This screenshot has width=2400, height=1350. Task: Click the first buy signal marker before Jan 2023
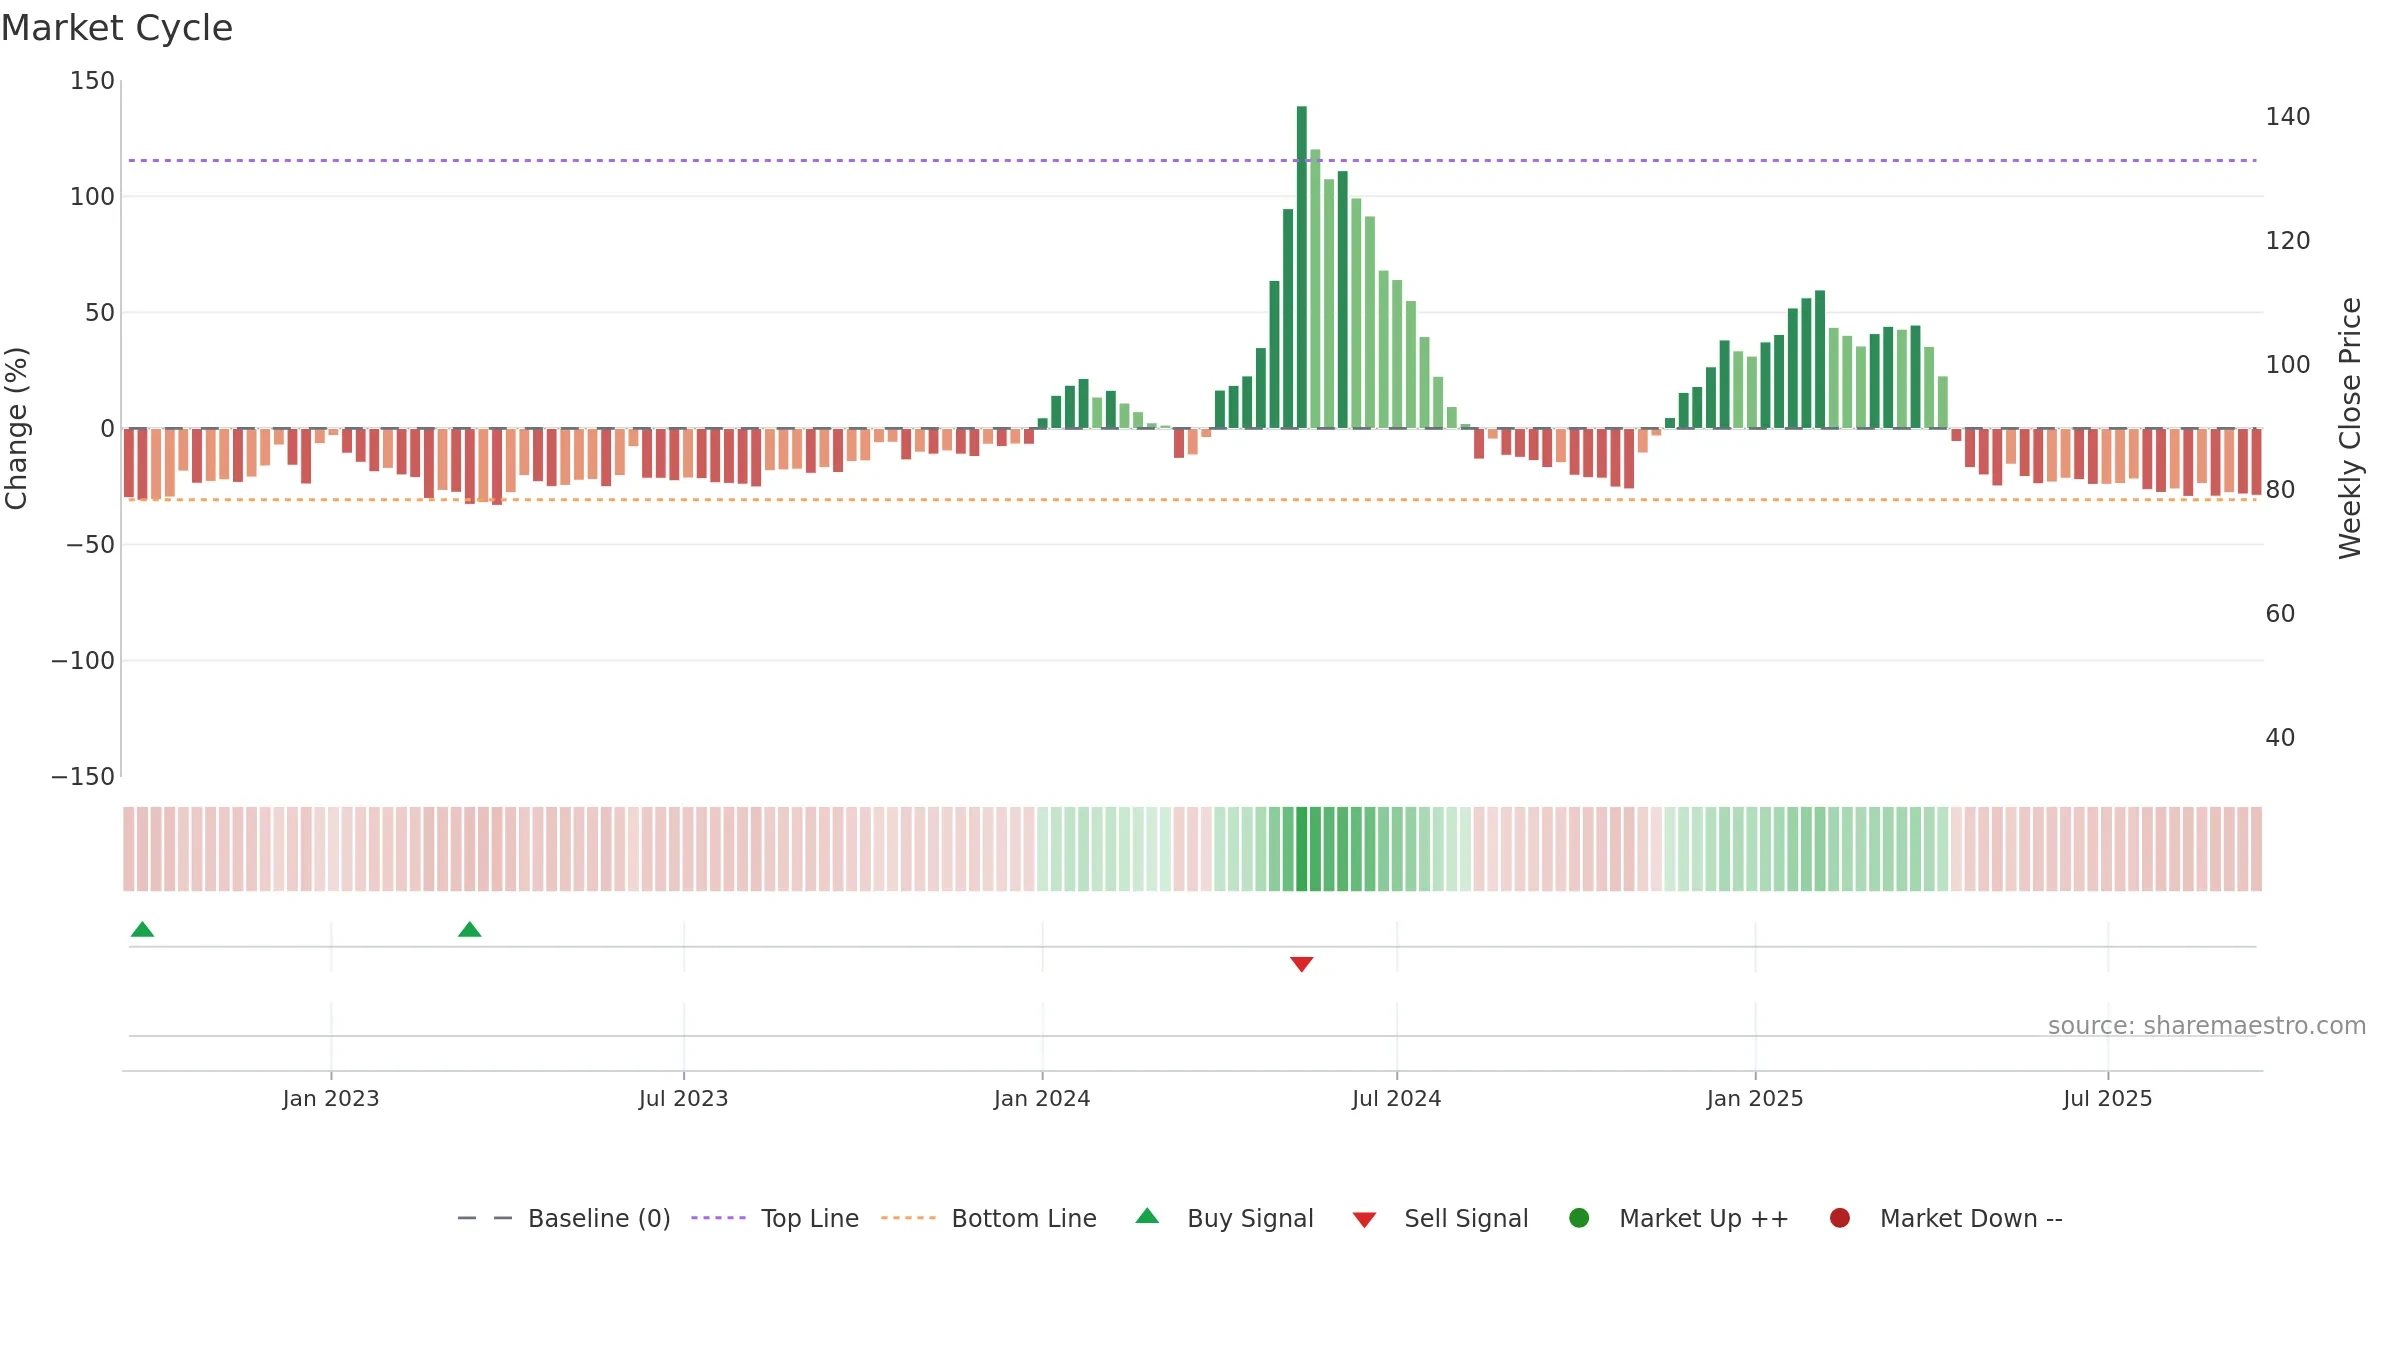tap(142, 930)
